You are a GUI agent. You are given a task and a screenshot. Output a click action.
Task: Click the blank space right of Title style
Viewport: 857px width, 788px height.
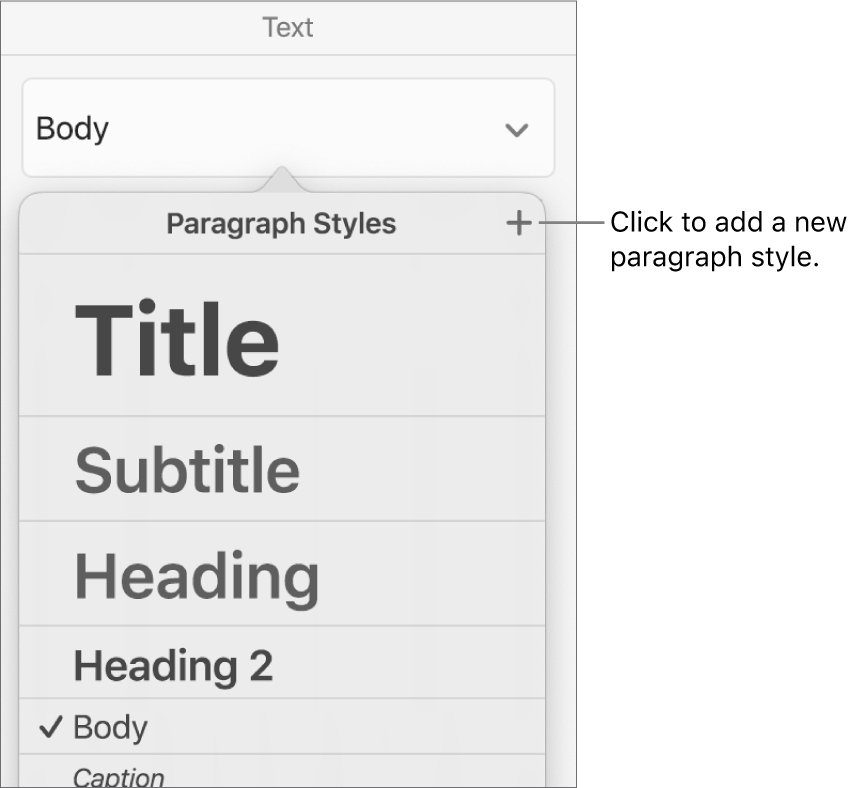tap(420, 338)
